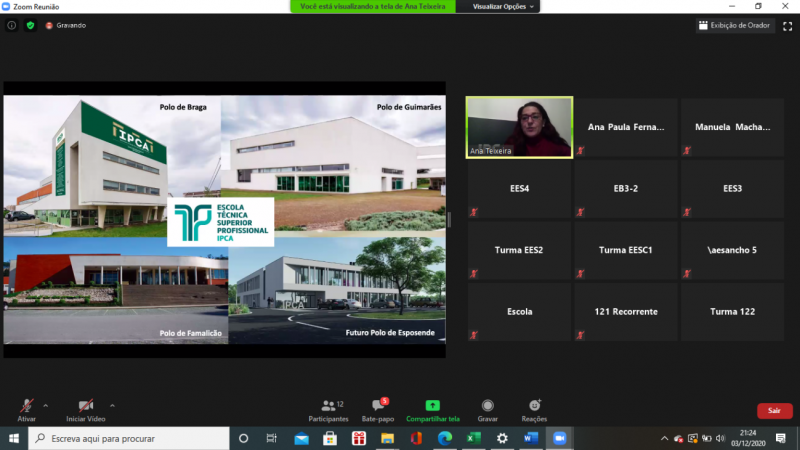This screenshot has height=450, width=800.
Task: Select the 121 Recorrente participant tile
Action: pyautogui.click(x=626, y=312)
